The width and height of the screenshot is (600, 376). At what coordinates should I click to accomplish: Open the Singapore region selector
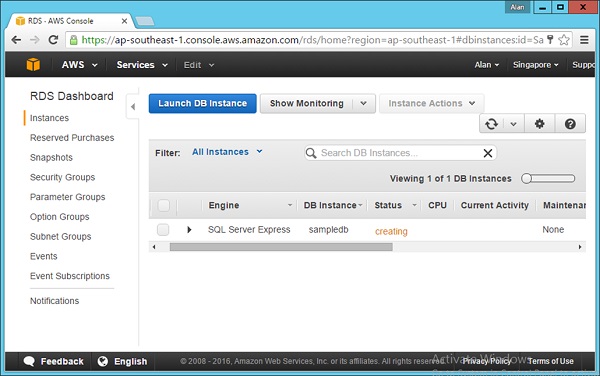(535, 65)
